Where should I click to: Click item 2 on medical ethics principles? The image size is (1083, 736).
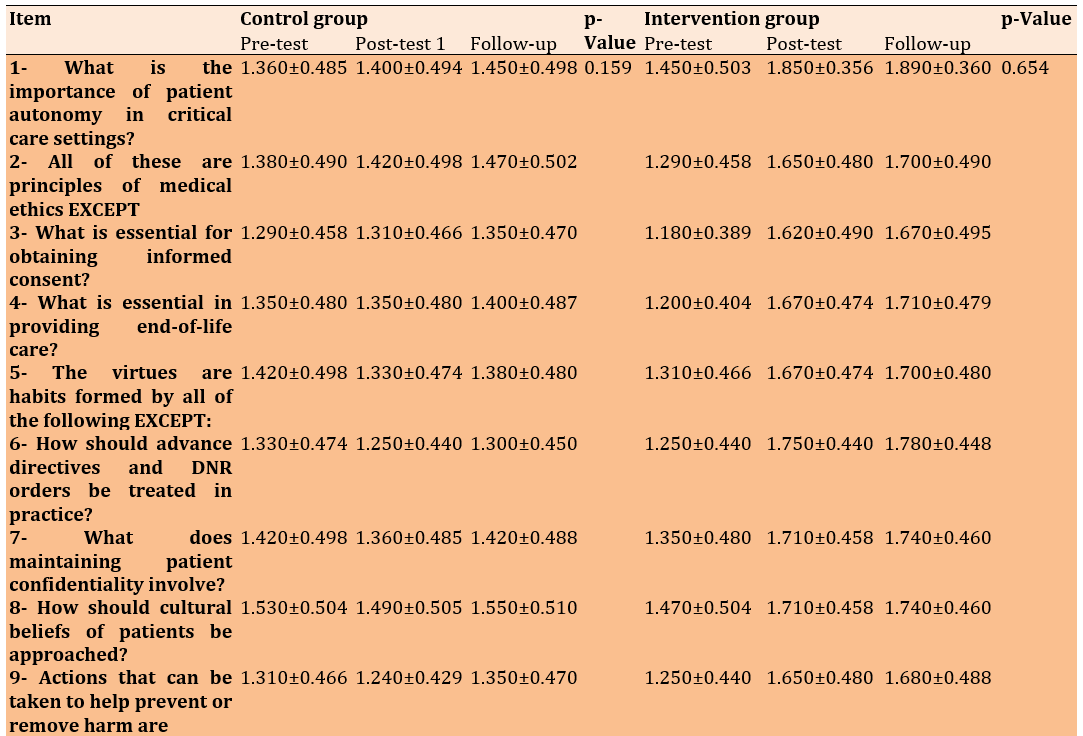tap(120, 185)
